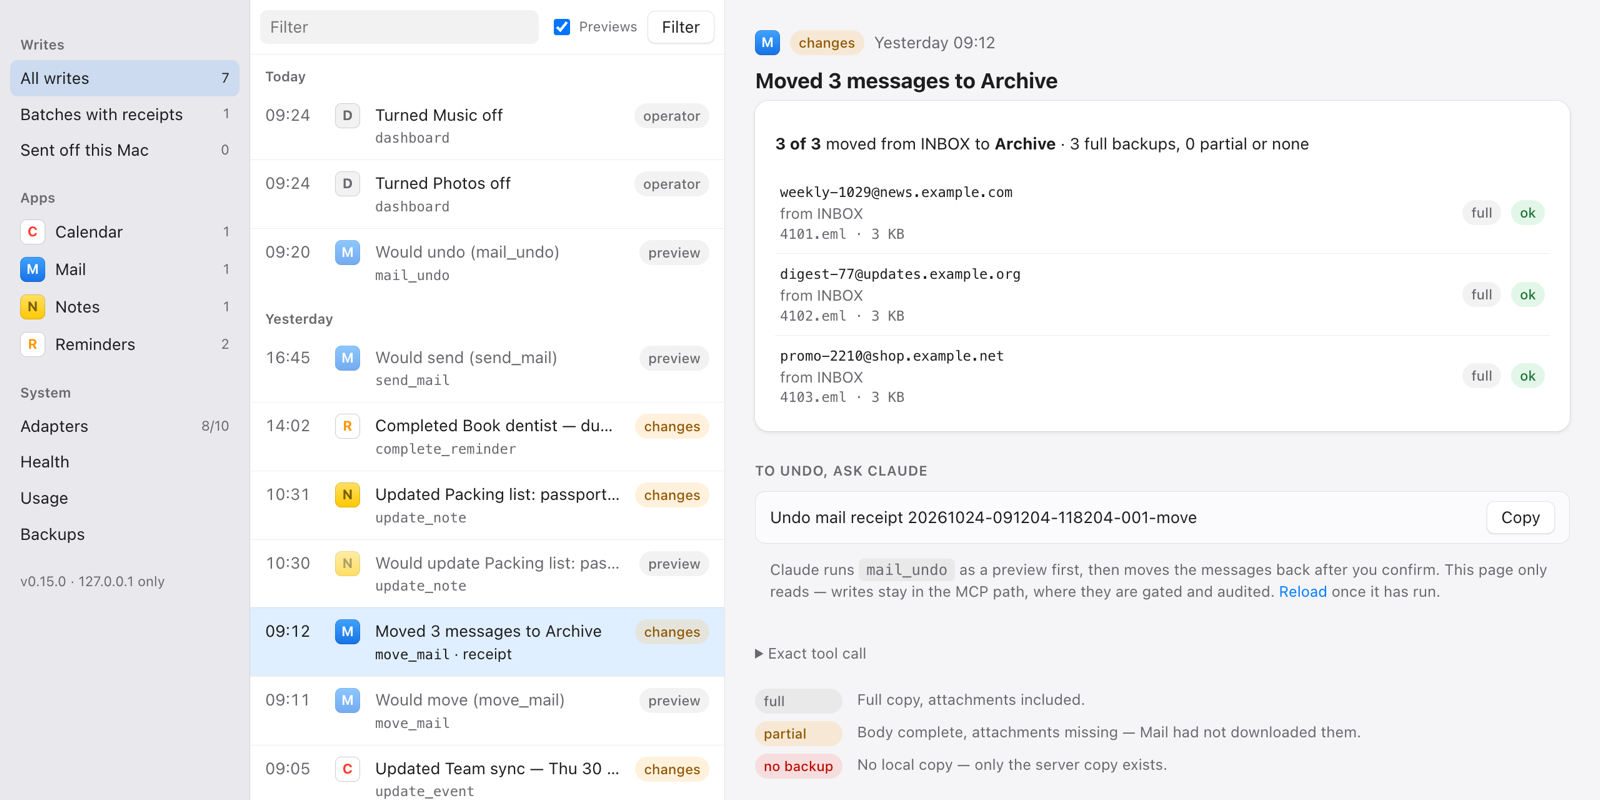Click the changes tag in detail header

pos(826,42)
